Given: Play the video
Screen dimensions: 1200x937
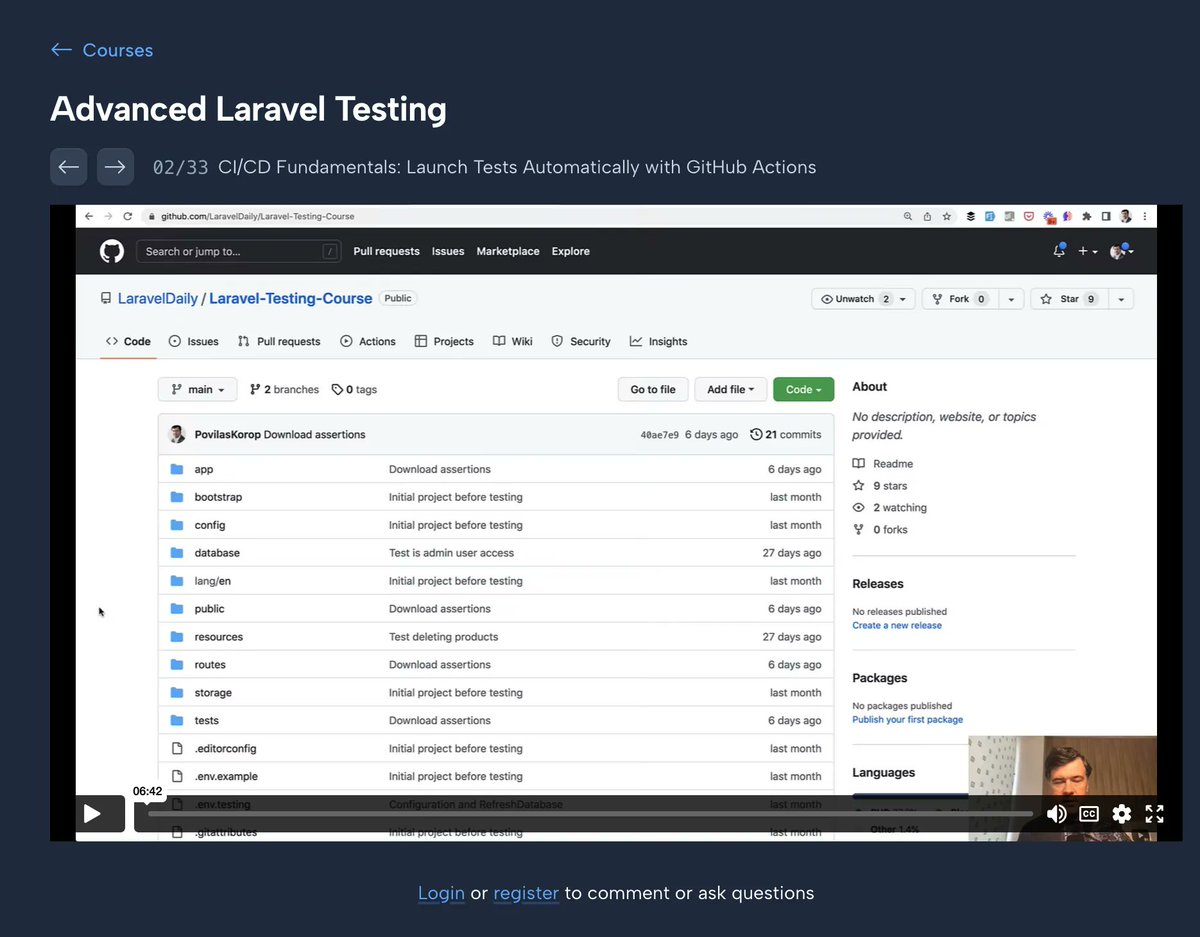Looking at the screenshot, I should click(x=92, y=814).
